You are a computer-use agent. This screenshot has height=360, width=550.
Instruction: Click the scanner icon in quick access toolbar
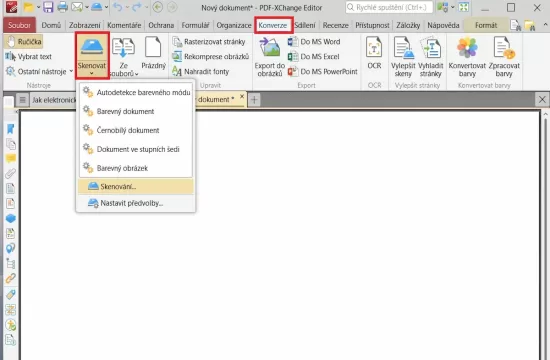click(x=96, y=7)
